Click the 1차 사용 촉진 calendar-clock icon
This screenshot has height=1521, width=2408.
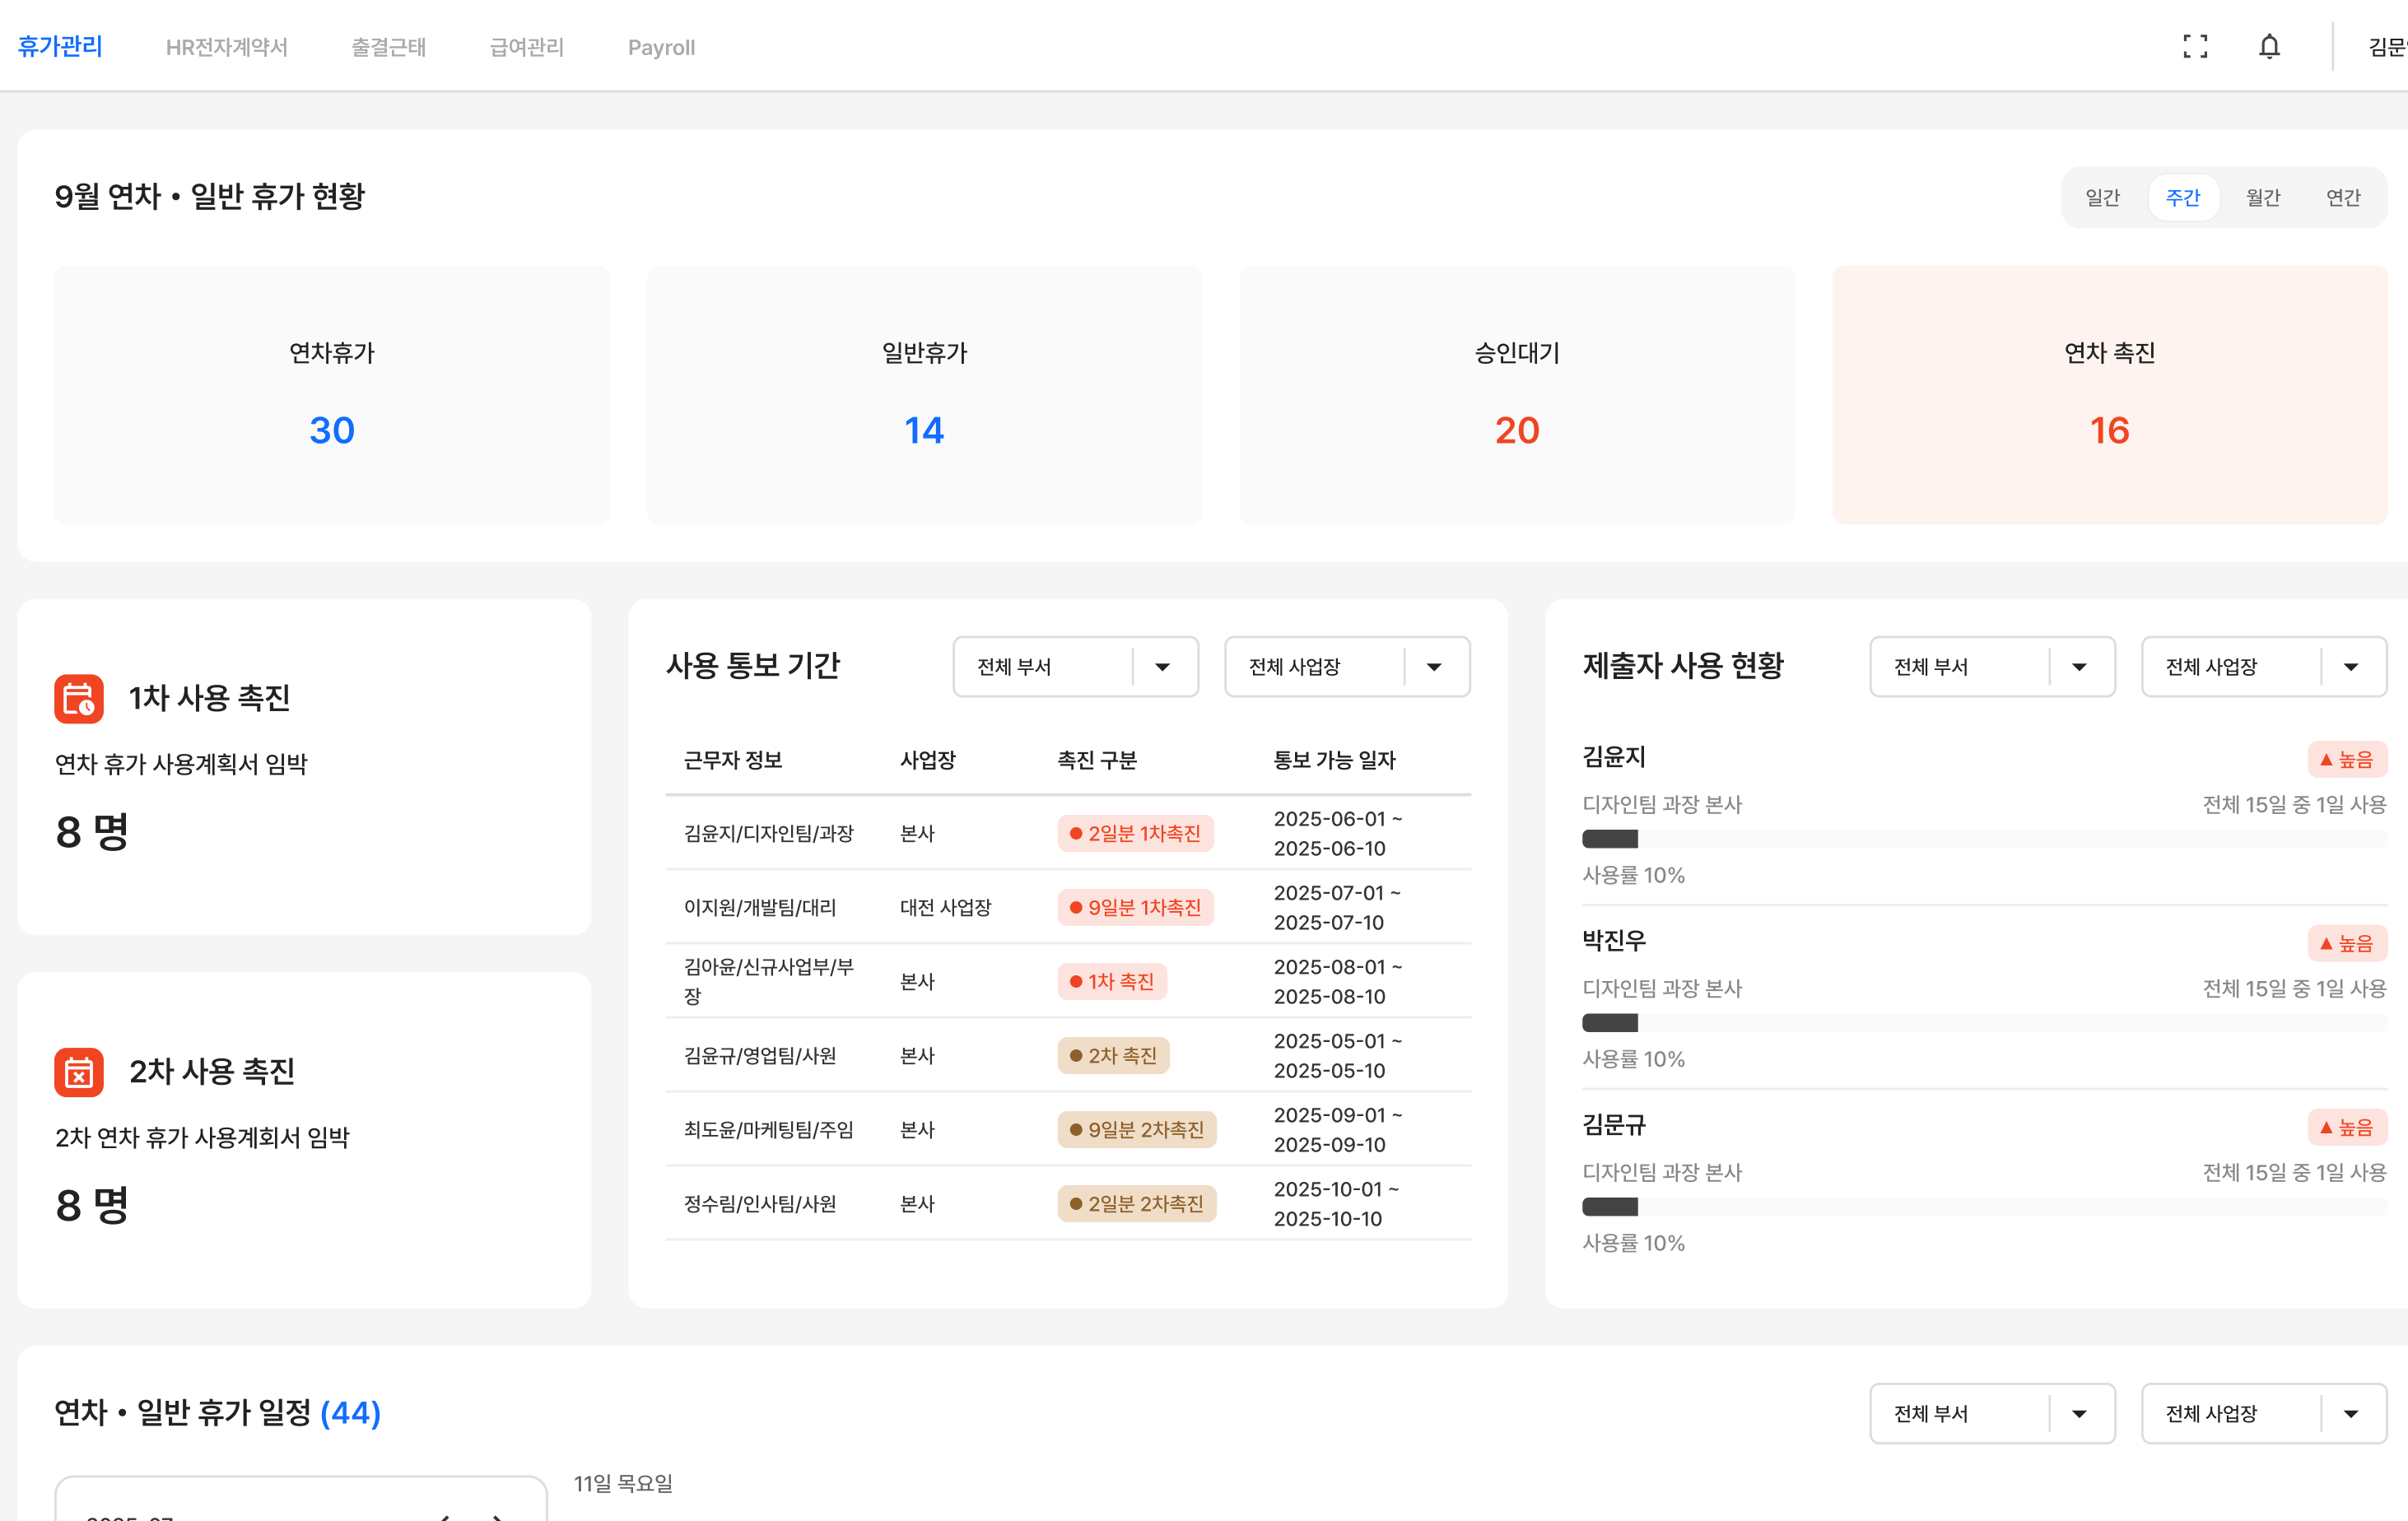coord(79,698)
